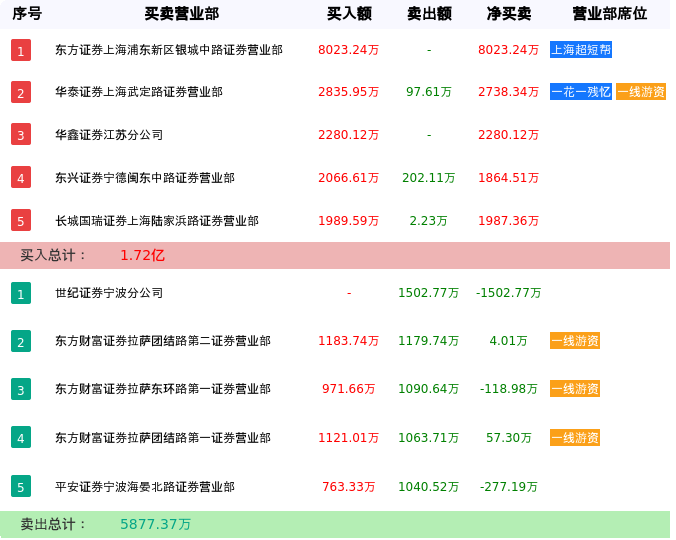
Task: Open 东方证券上海浦东新区银城中路证券营业部
Action: [169, 50]
